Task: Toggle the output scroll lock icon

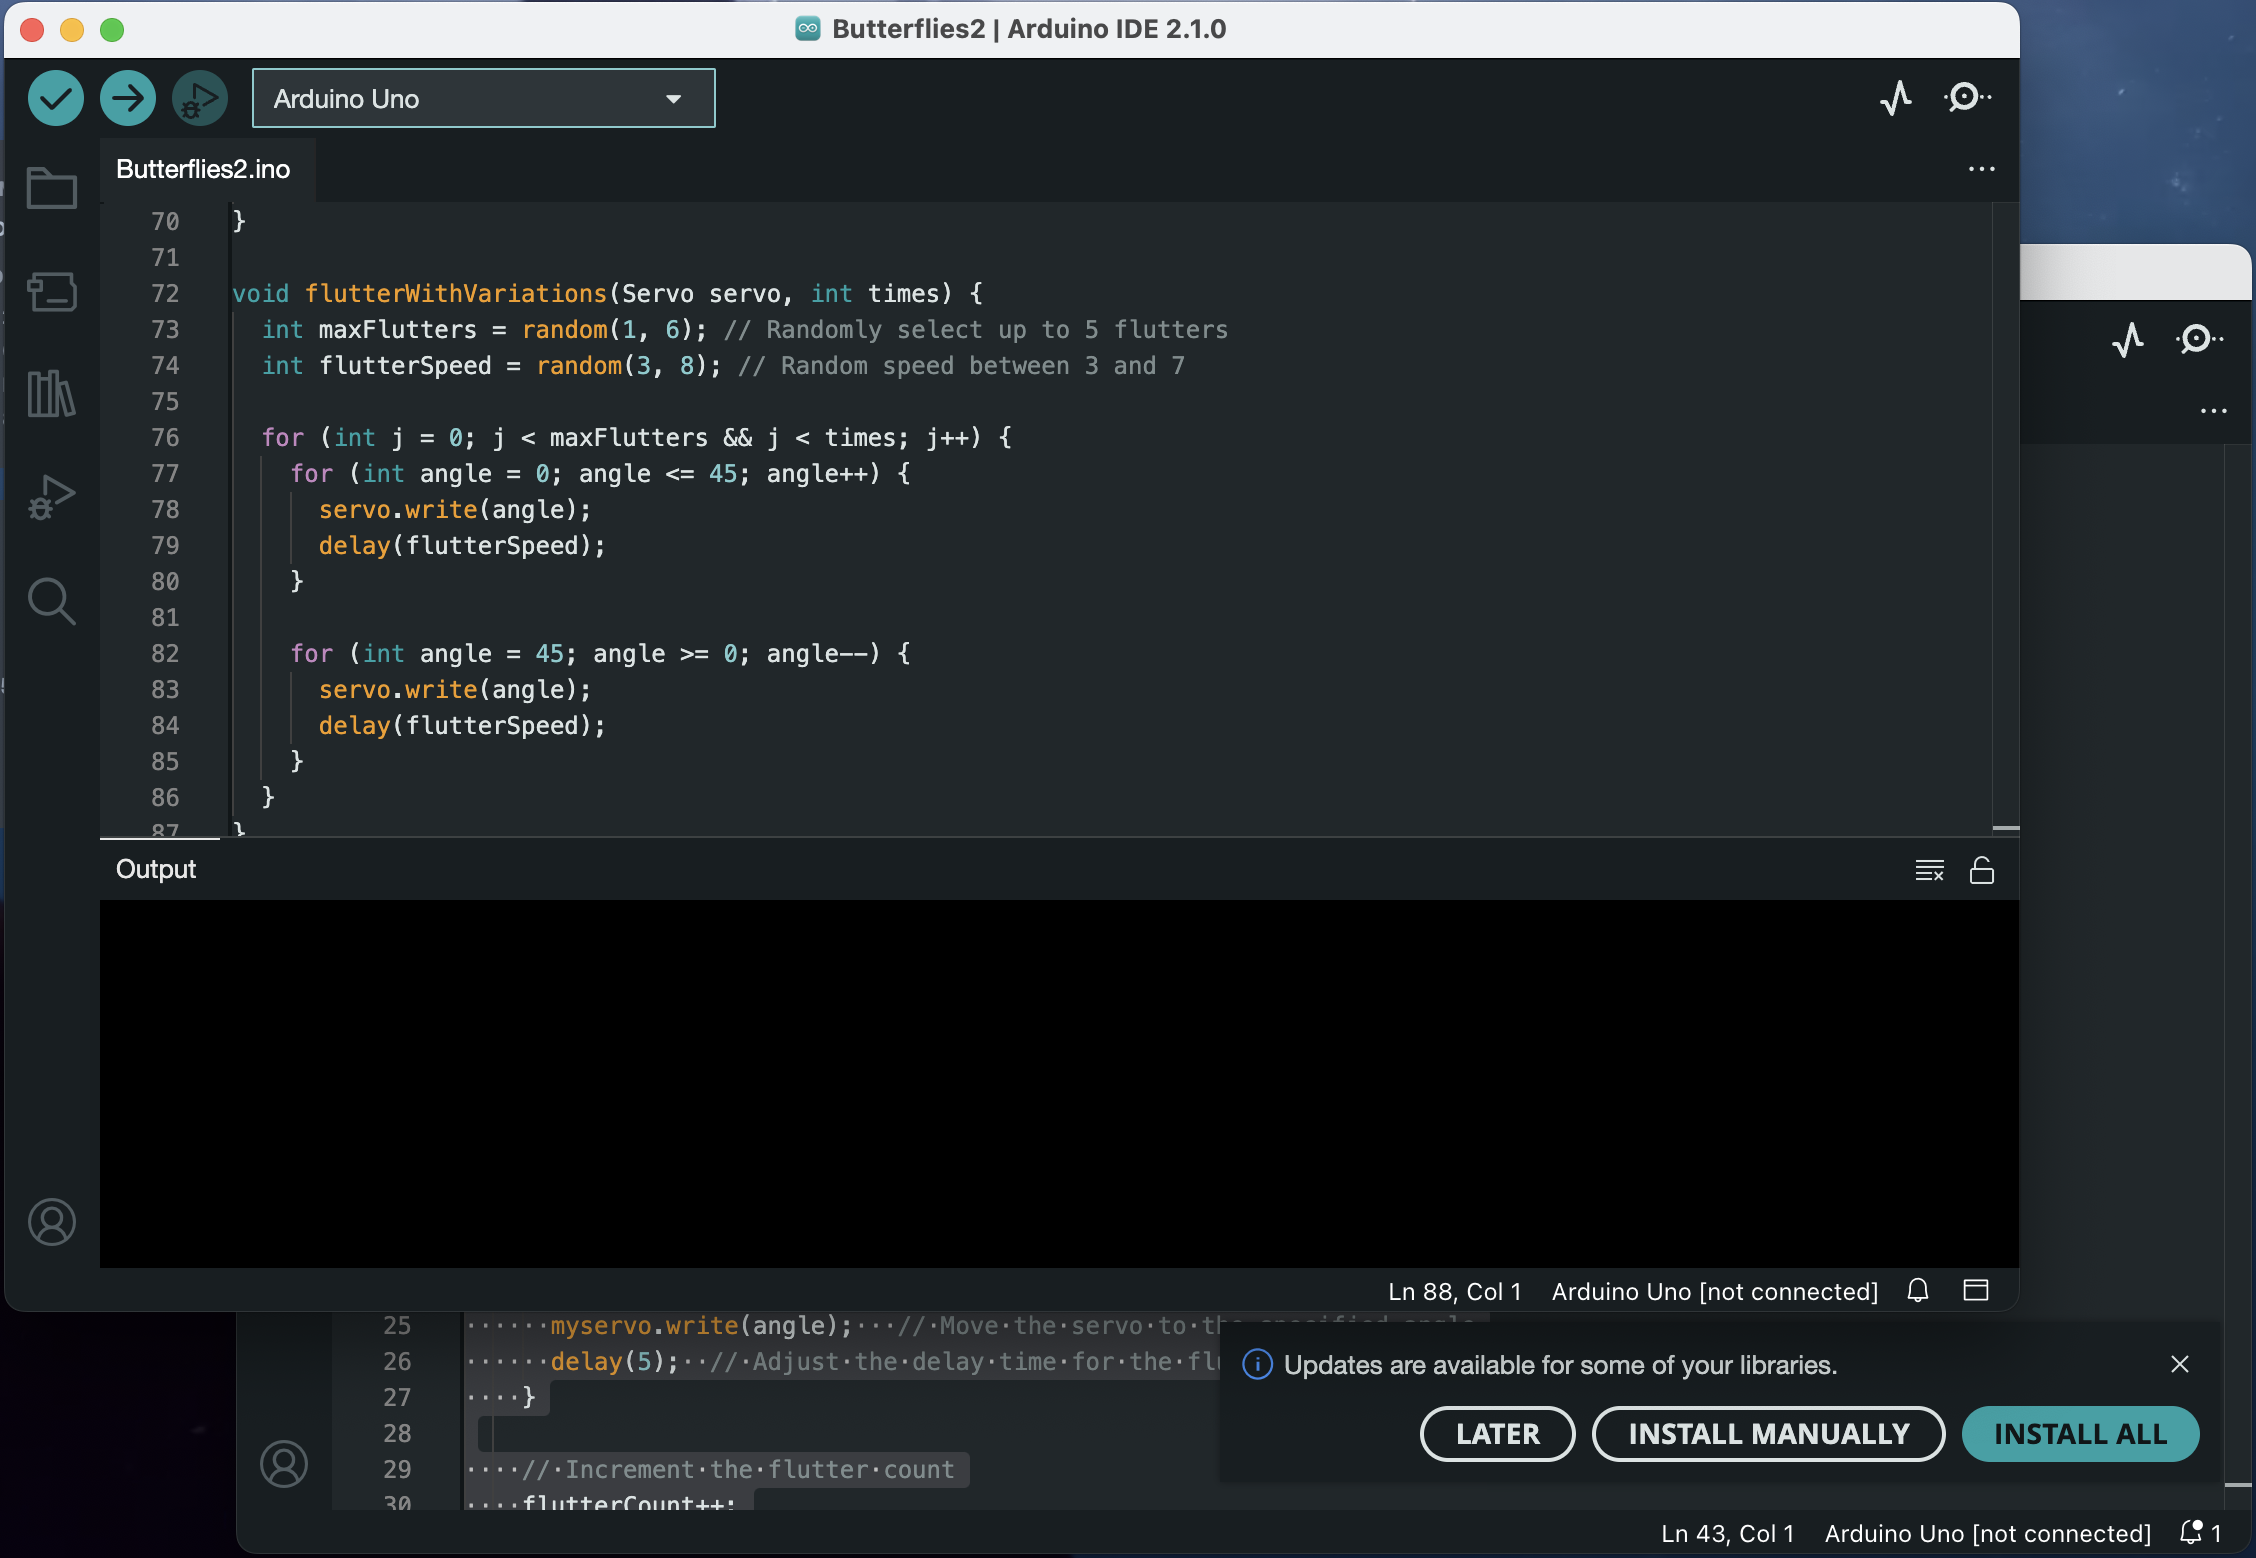Action: (x=1982, y=870)
